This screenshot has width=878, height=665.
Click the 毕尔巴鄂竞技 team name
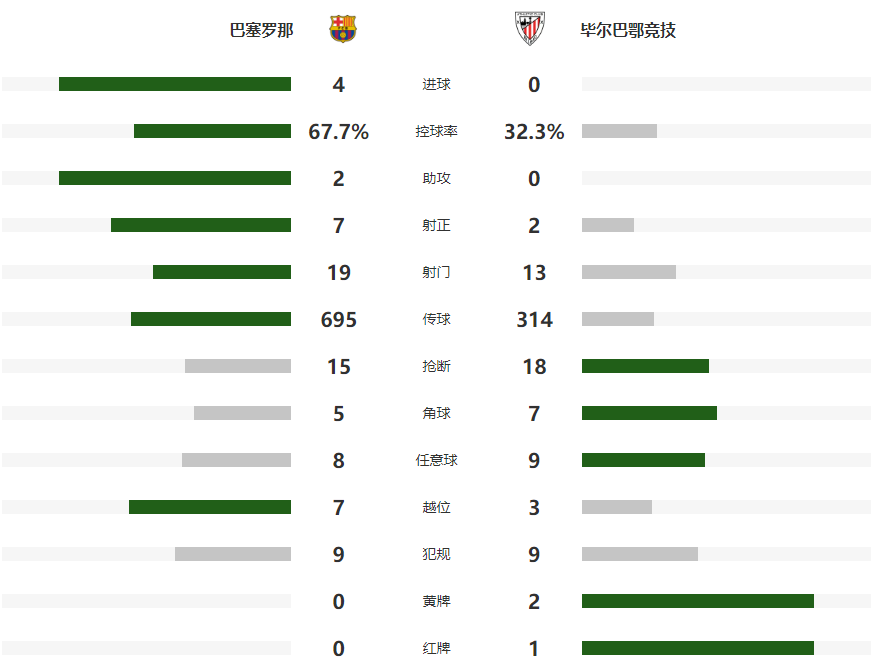pos(628,30)
